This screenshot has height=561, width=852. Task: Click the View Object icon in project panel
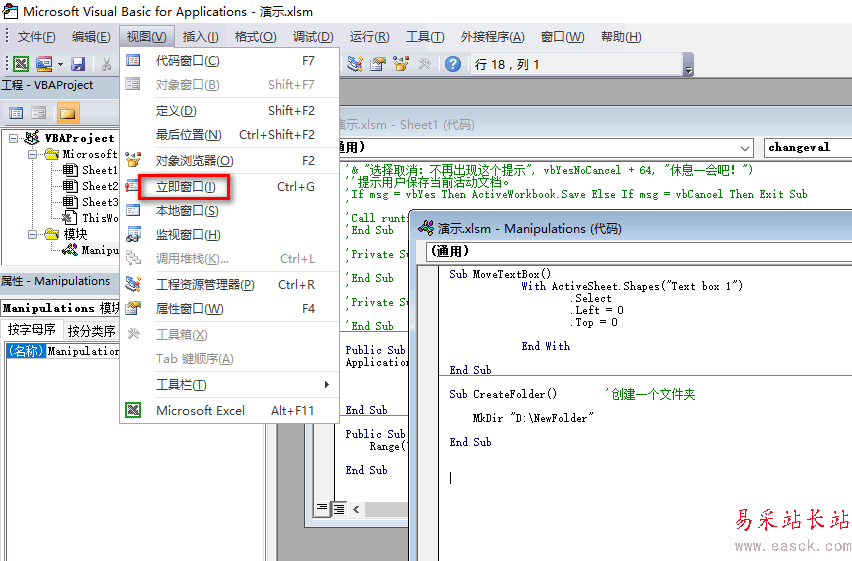[39, 113]
